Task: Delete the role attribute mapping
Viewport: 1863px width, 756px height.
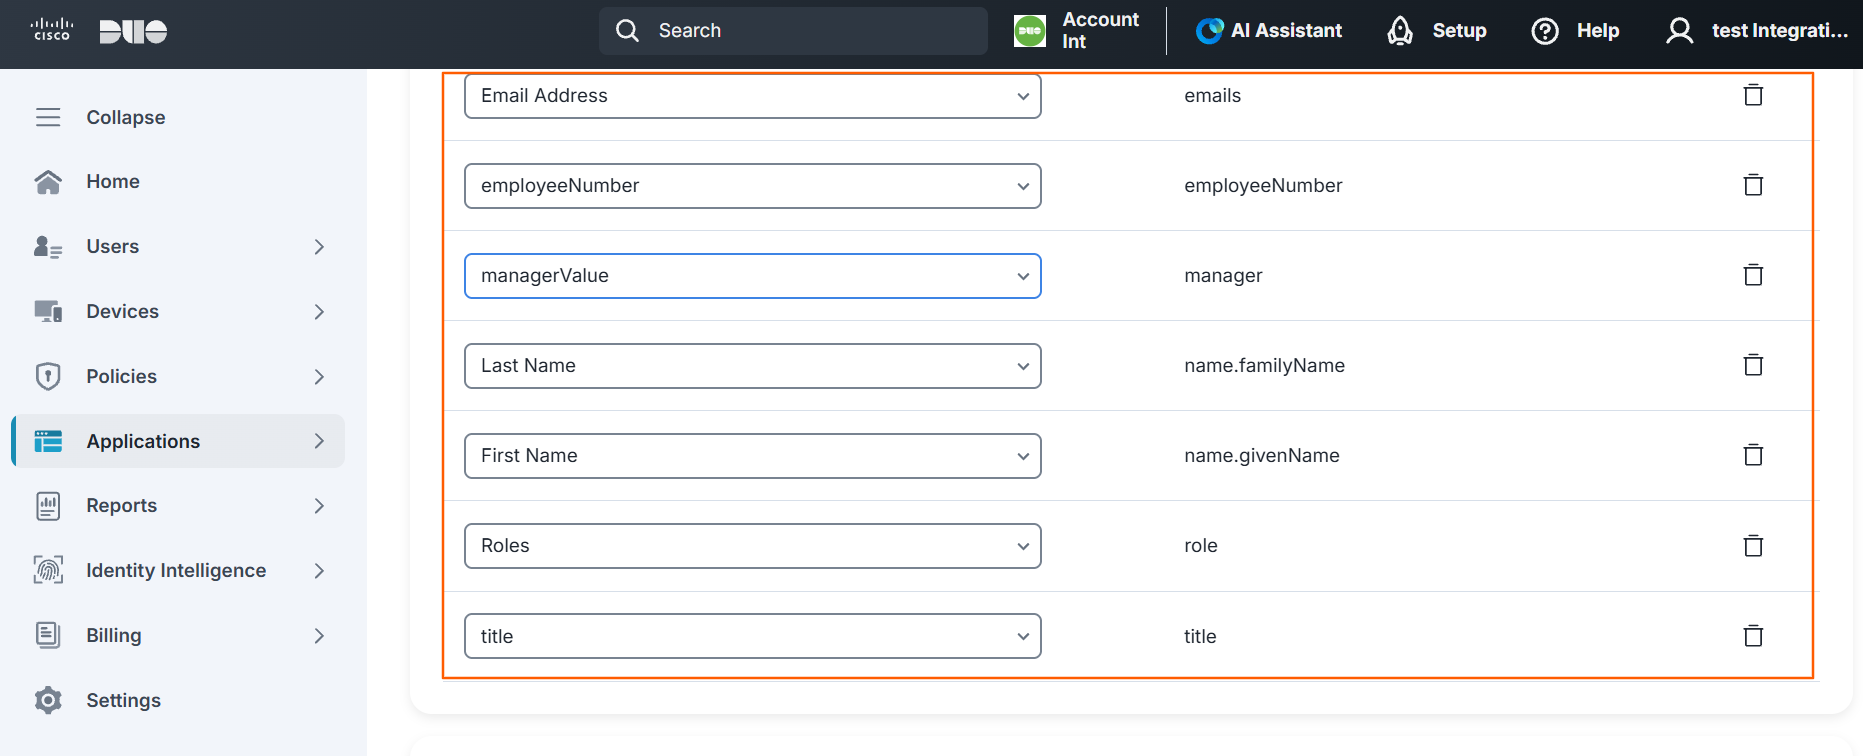Action: [1753, 546]
